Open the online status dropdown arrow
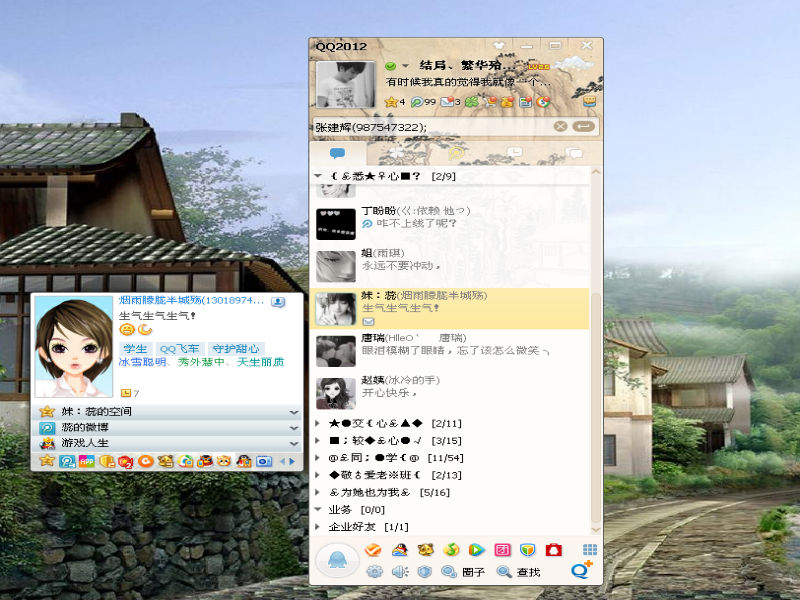The image size is (800, 600). coord(405,66)
